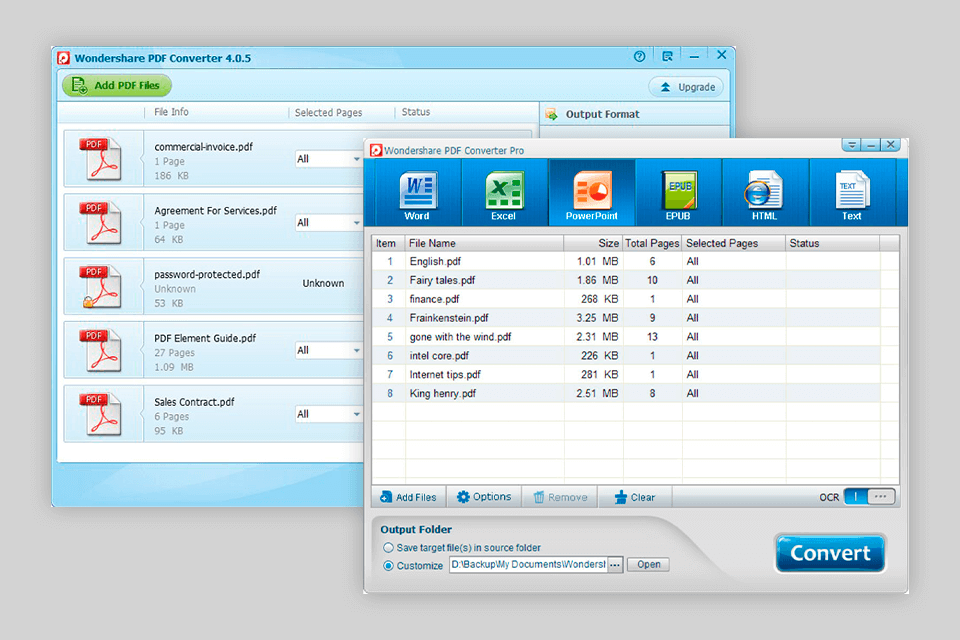
Task: Select Frainkenstein.pdf row
Action: [x=635, y=318]
